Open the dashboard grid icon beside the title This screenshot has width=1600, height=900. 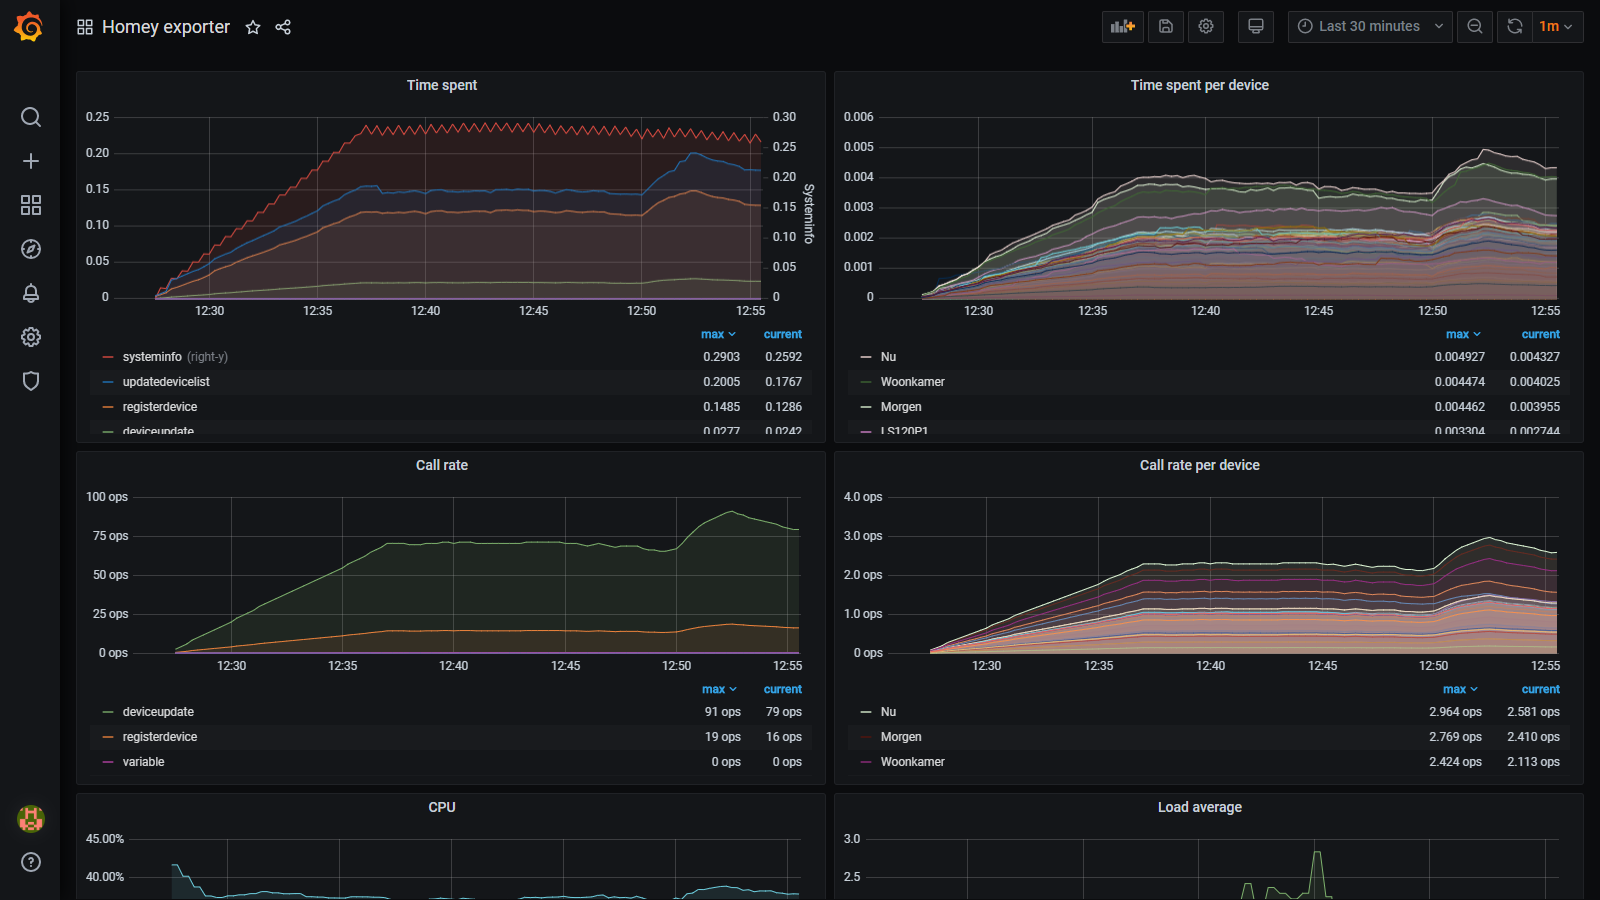(x=85, y=27)
